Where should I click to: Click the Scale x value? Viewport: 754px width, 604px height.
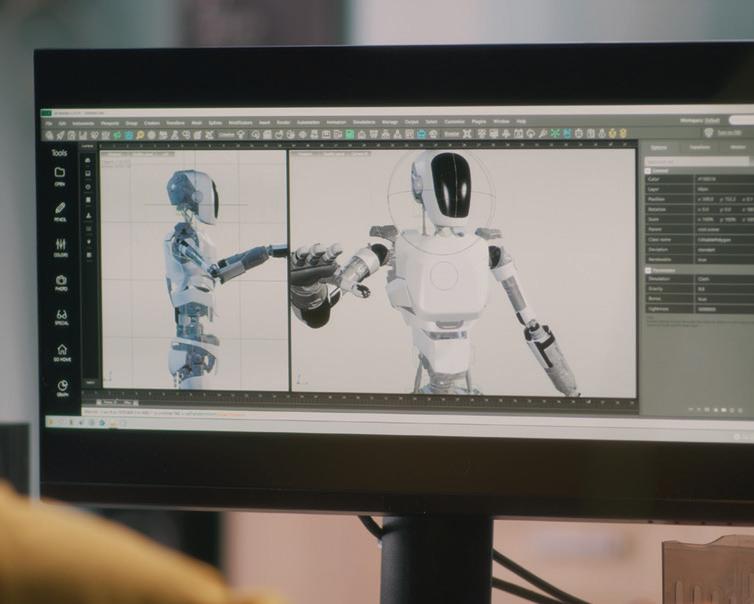pyautogui.click(x=704, y=219)
